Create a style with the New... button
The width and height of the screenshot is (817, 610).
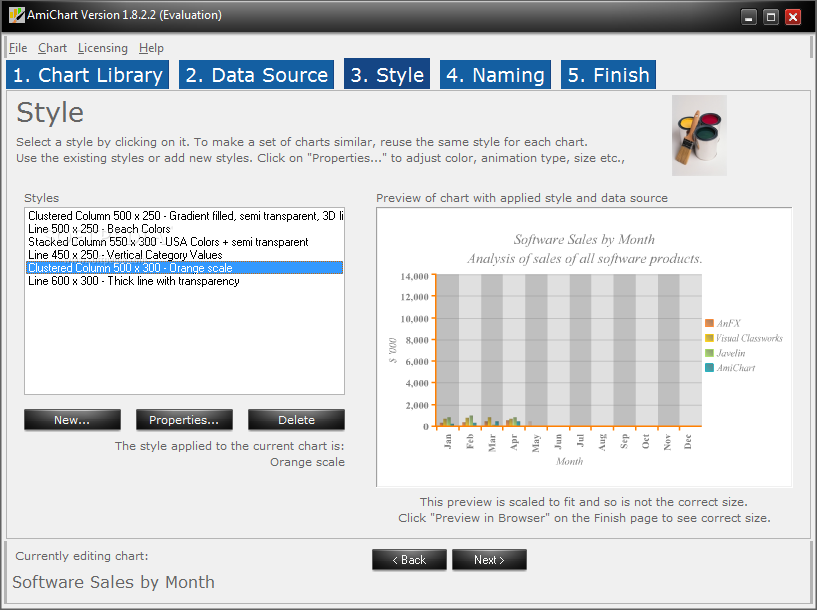click(x=72, y=420)
